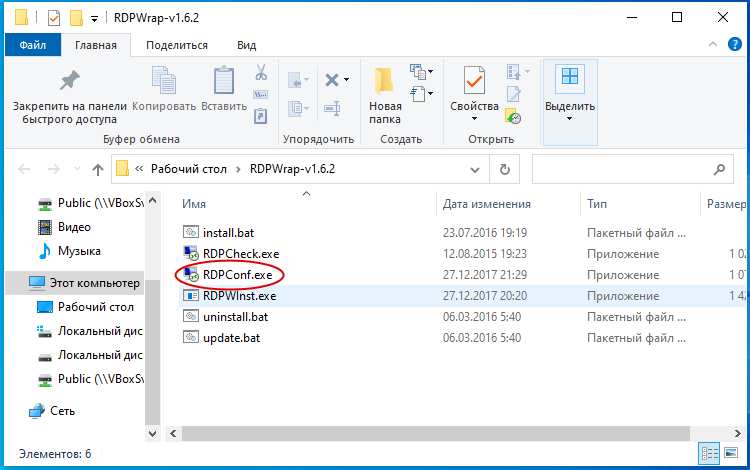Click navigation pane scroll down arrow
This screenshot has width=750, height=470.
coord(153,434)
